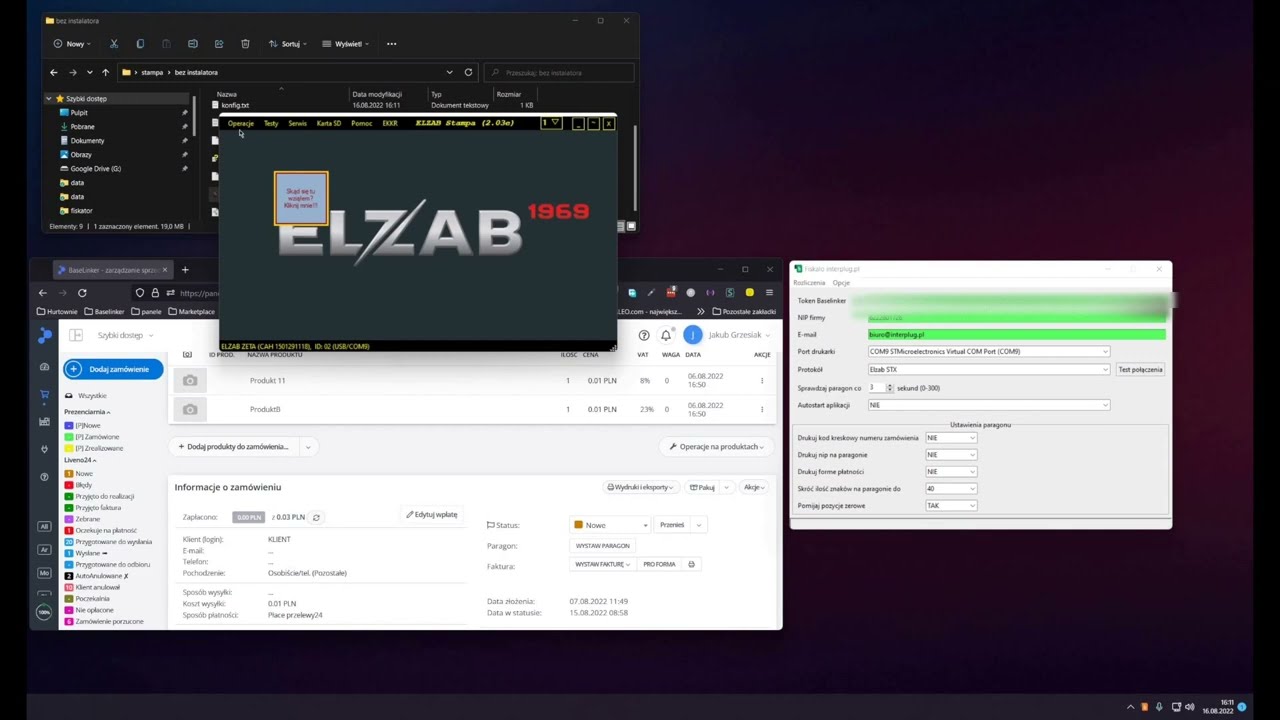
Task: Click the E-mail field in Fiskaro
Action: coord(1017,335)
